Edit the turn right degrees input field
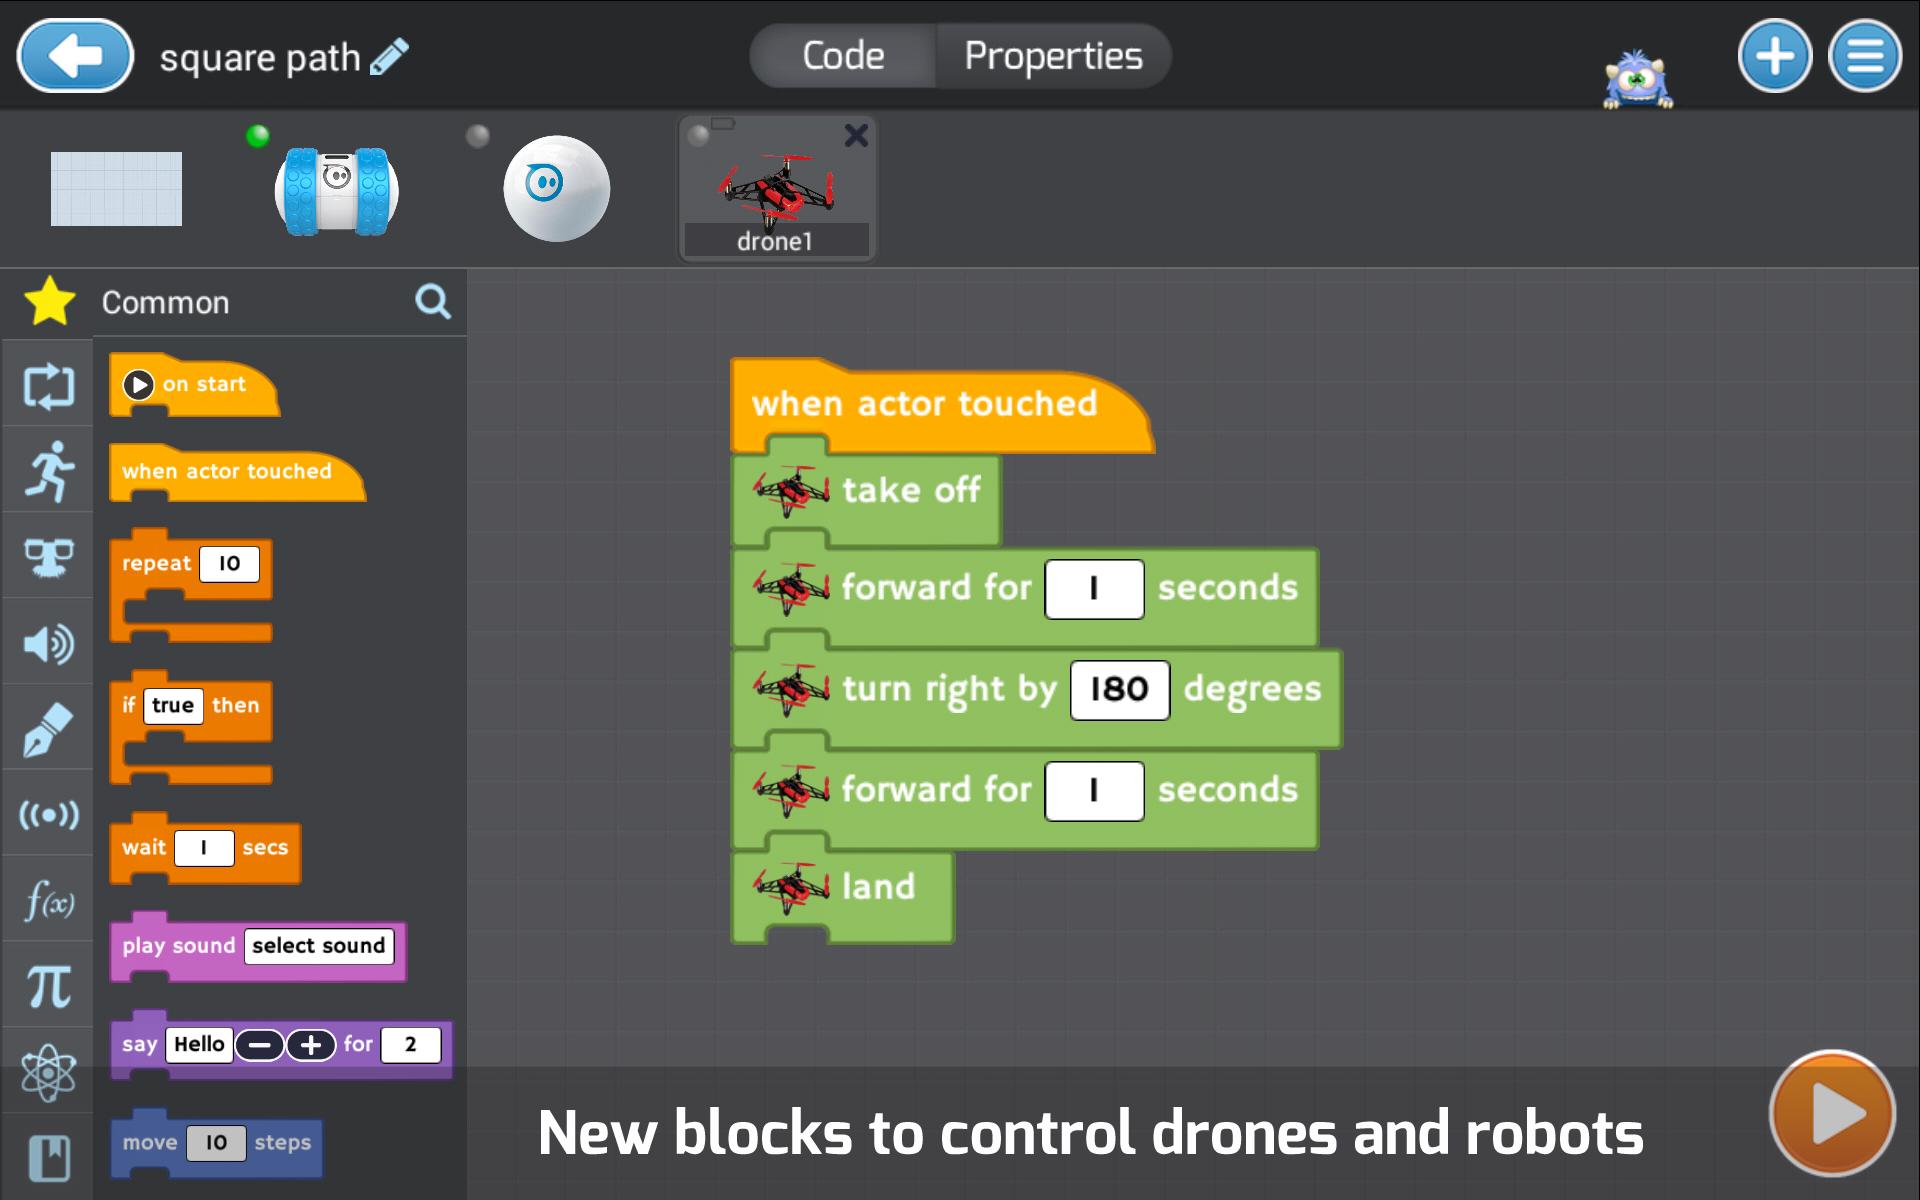The height and width of the screenshot is (1200, 1920). coord(1117,687)
